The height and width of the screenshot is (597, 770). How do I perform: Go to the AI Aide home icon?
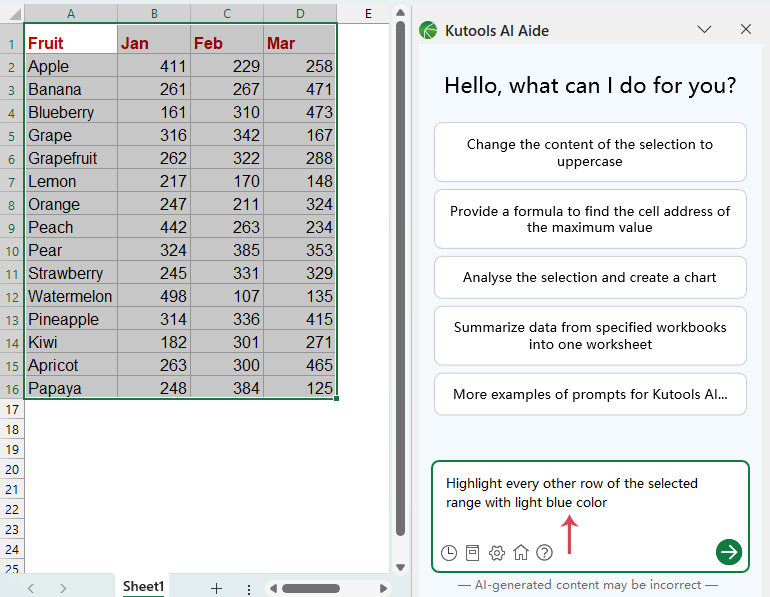point(520,552)
